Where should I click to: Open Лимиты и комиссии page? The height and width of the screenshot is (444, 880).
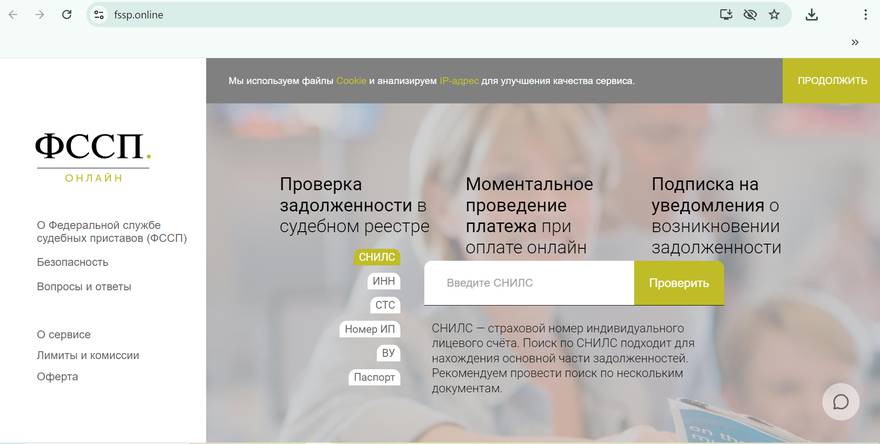coord(88,355)
